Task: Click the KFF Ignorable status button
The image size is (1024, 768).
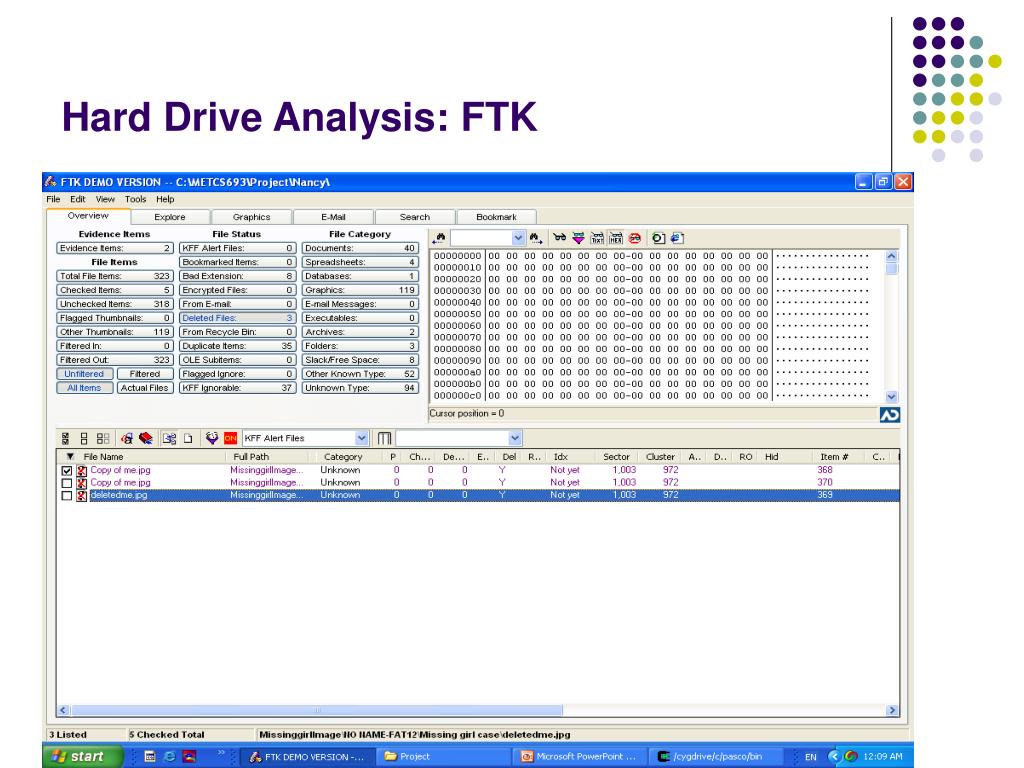Action: coord(238,388)
